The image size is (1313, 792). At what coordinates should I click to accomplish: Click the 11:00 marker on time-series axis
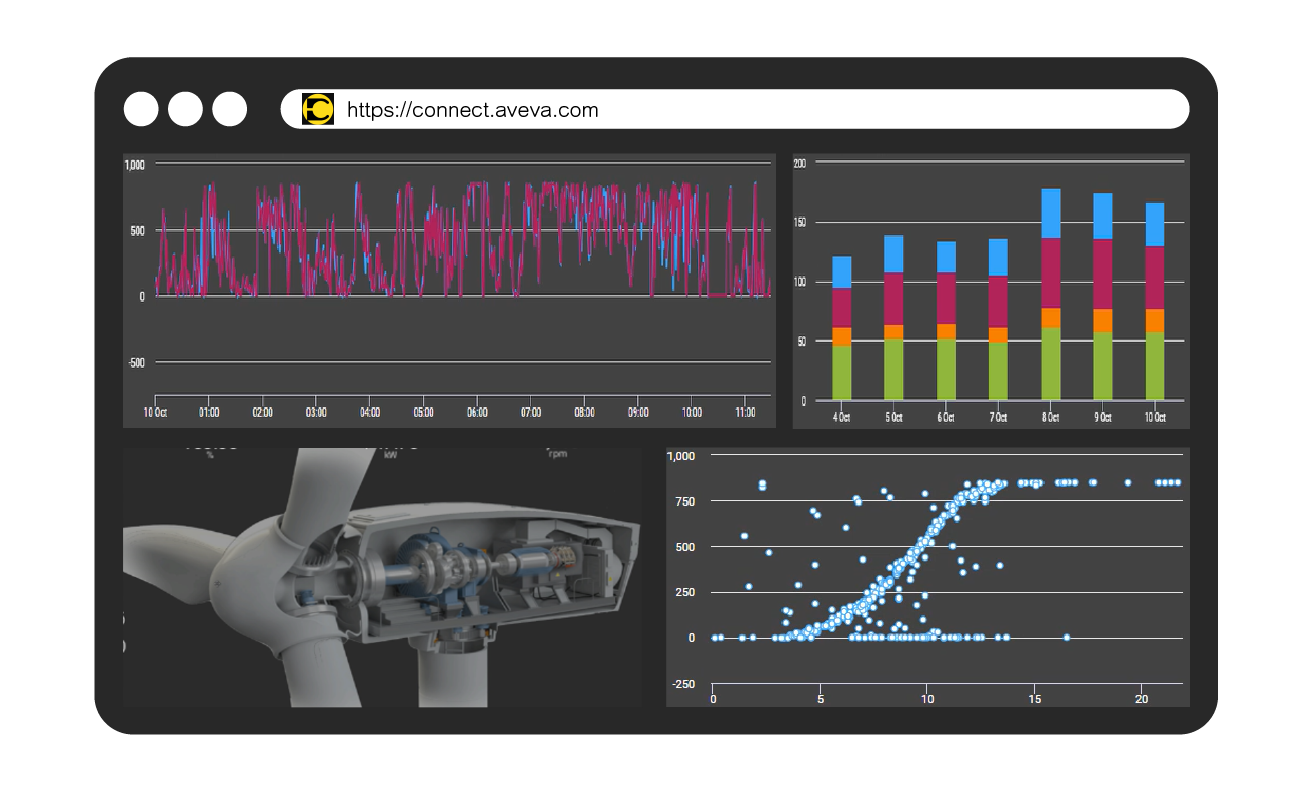(x=745, y=412)
